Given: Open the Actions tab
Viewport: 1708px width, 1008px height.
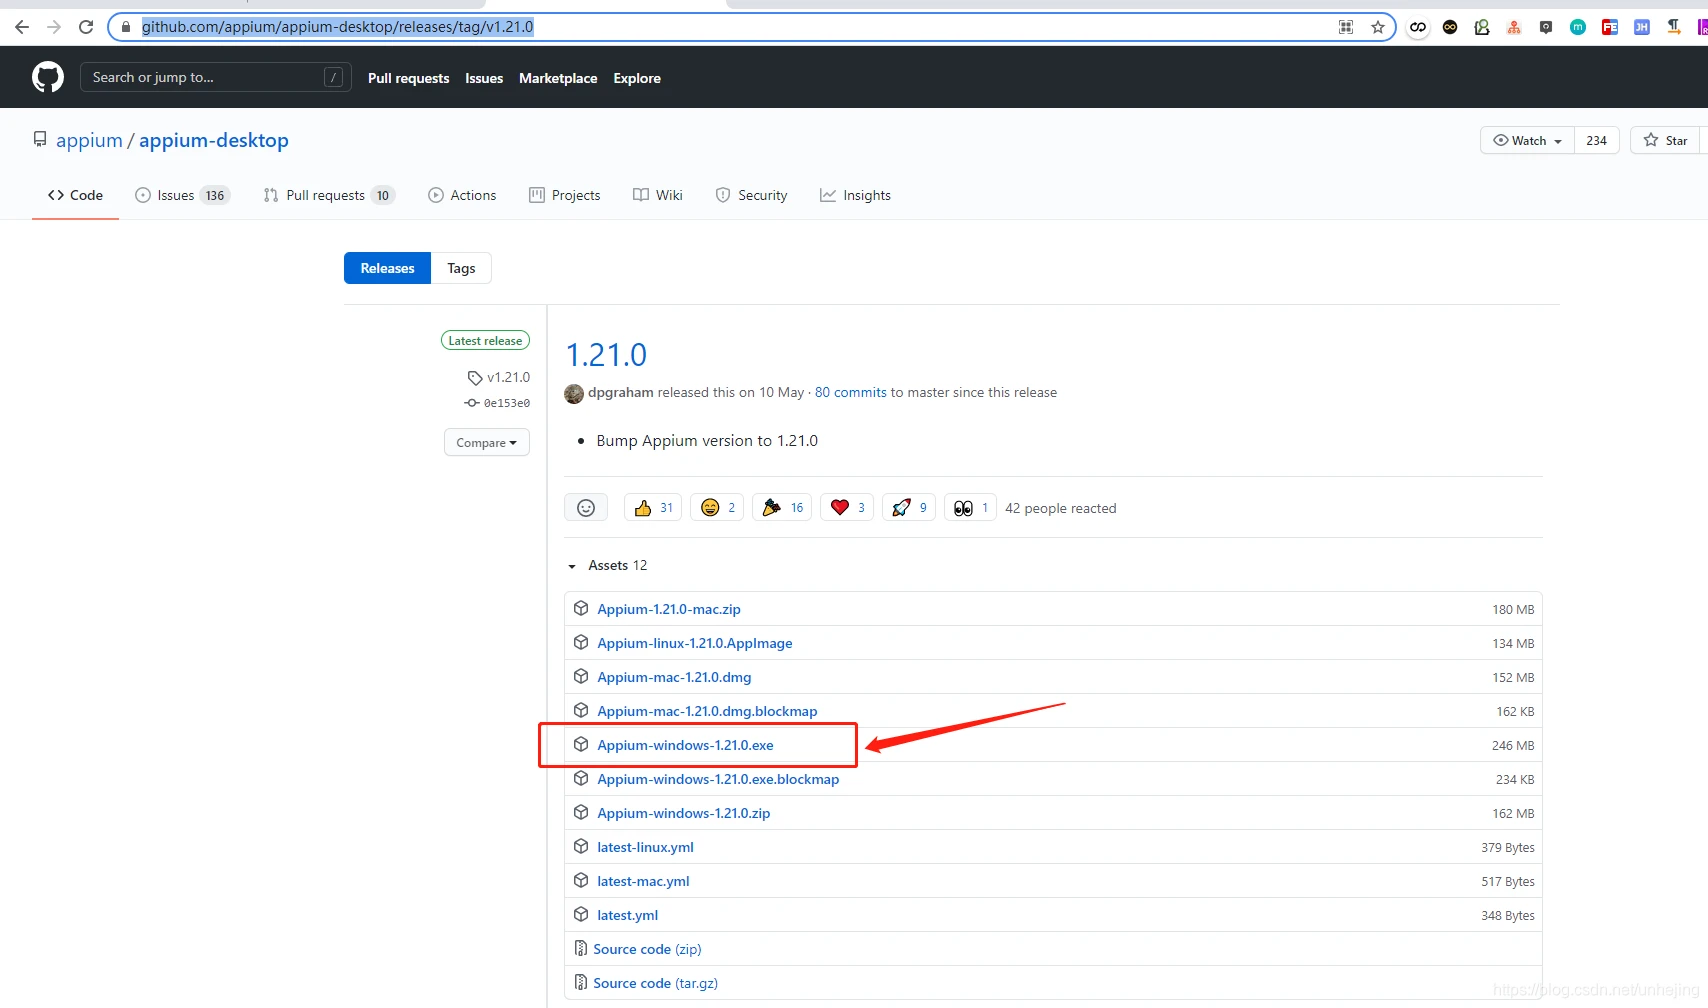Looking at the screenshot, I should [462, 195].
